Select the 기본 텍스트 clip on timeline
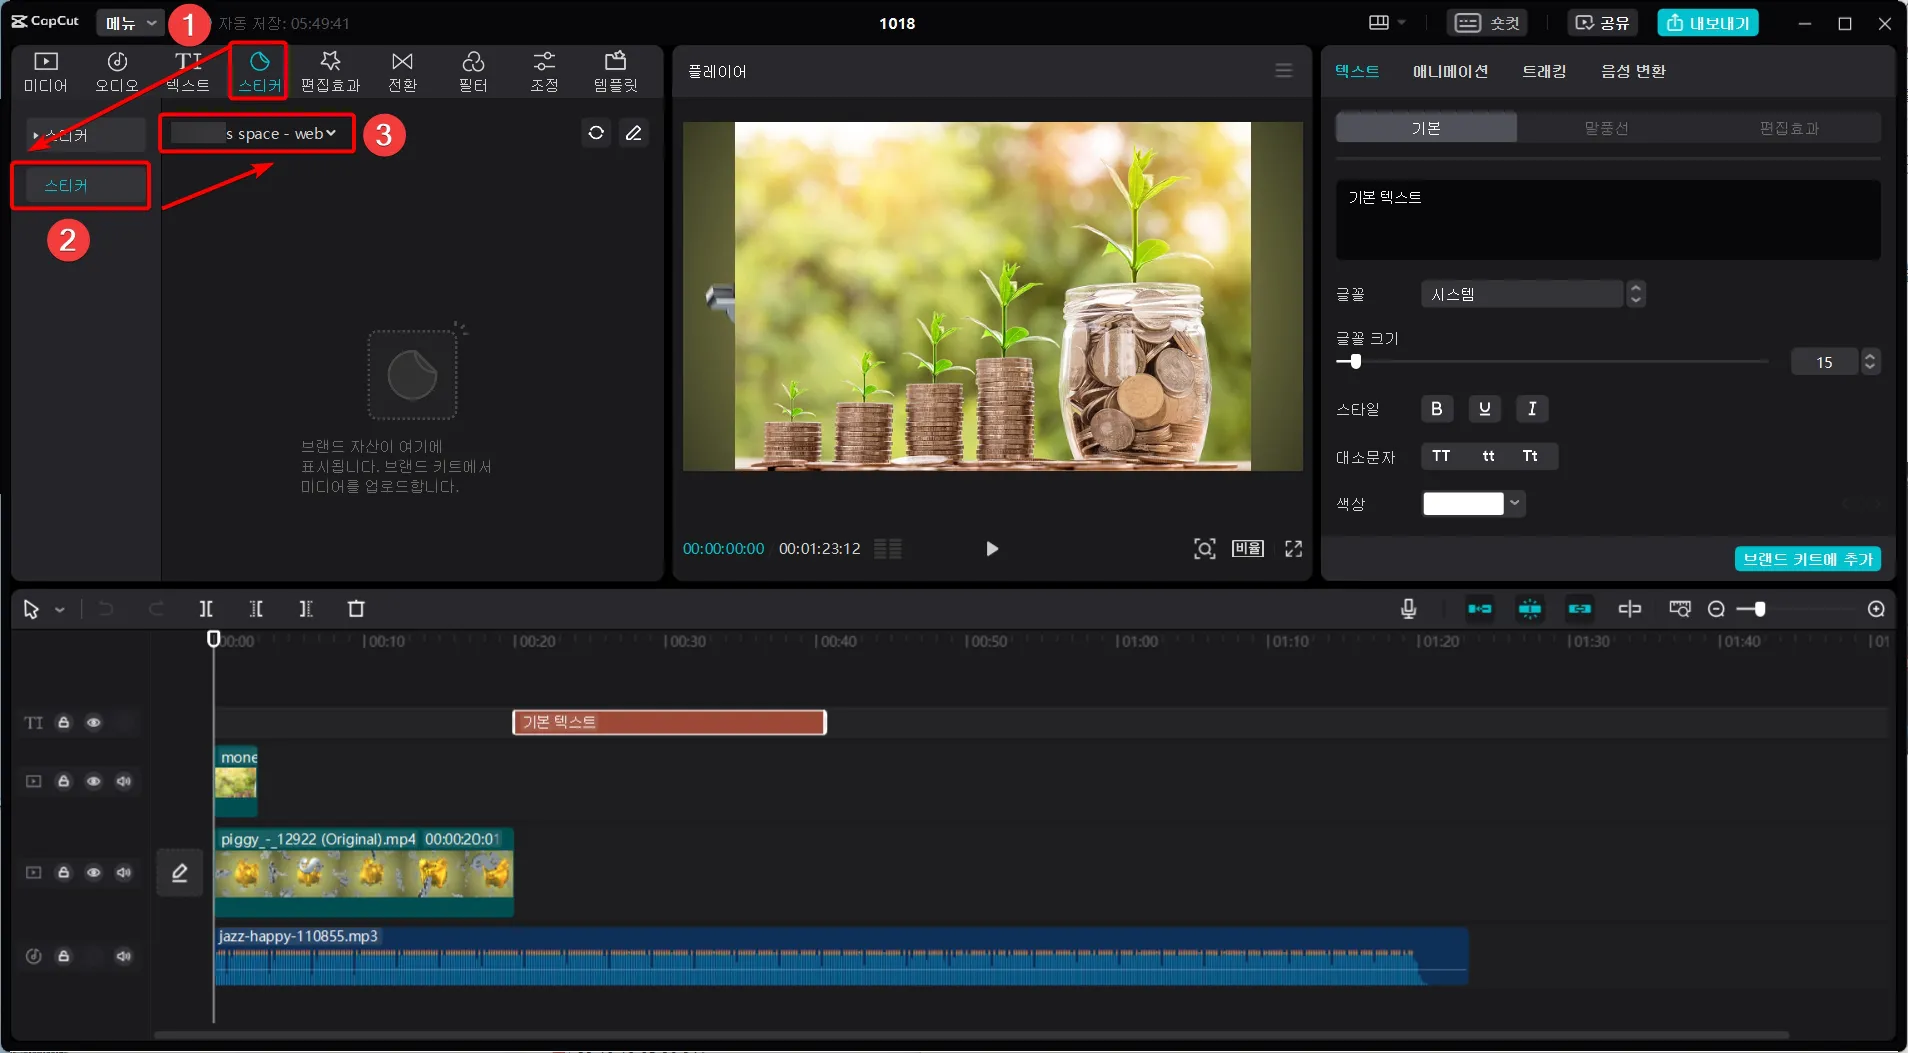Screen dimensions: 1908x1053 click(x=669, y=722)
